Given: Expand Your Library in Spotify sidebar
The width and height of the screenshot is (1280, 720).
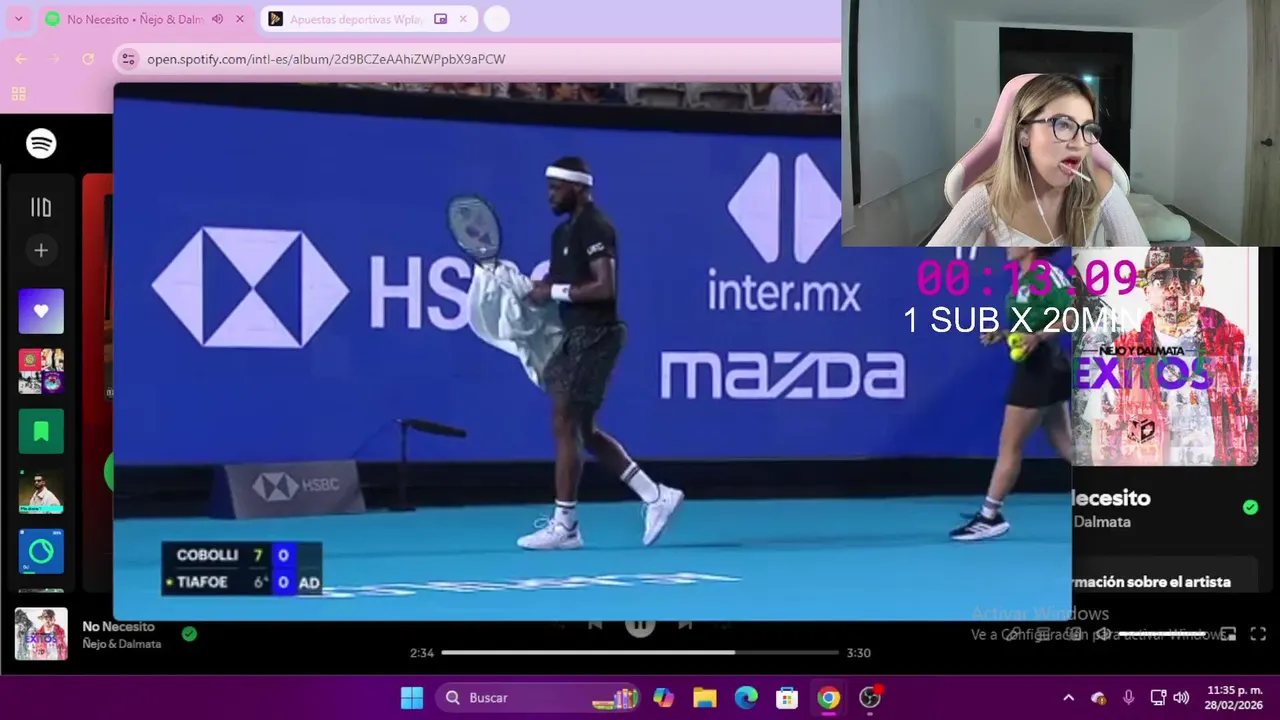Looking at the screenshot, I should tap(41, 207).
